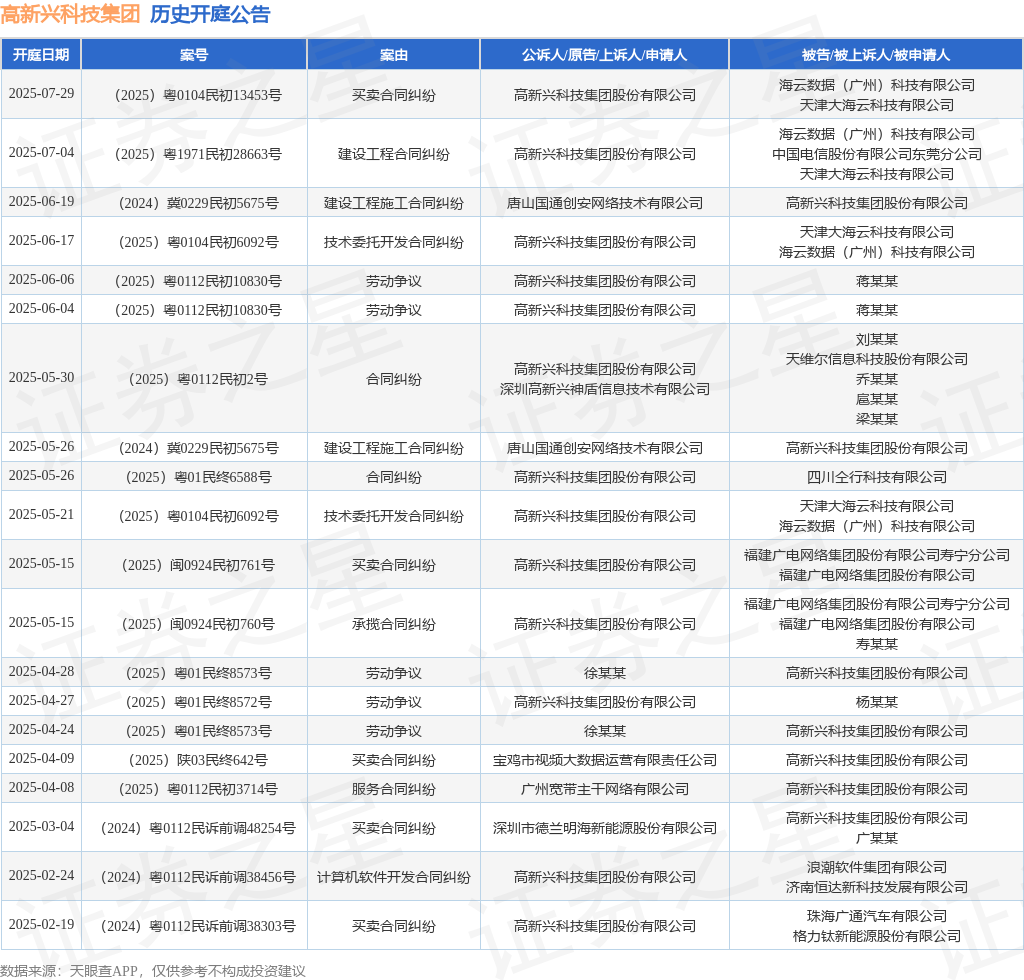The image size is (1024, 980).
Task: Click plaintiff 广州宽带主干网络有限公司
Action: coord(605,789)
